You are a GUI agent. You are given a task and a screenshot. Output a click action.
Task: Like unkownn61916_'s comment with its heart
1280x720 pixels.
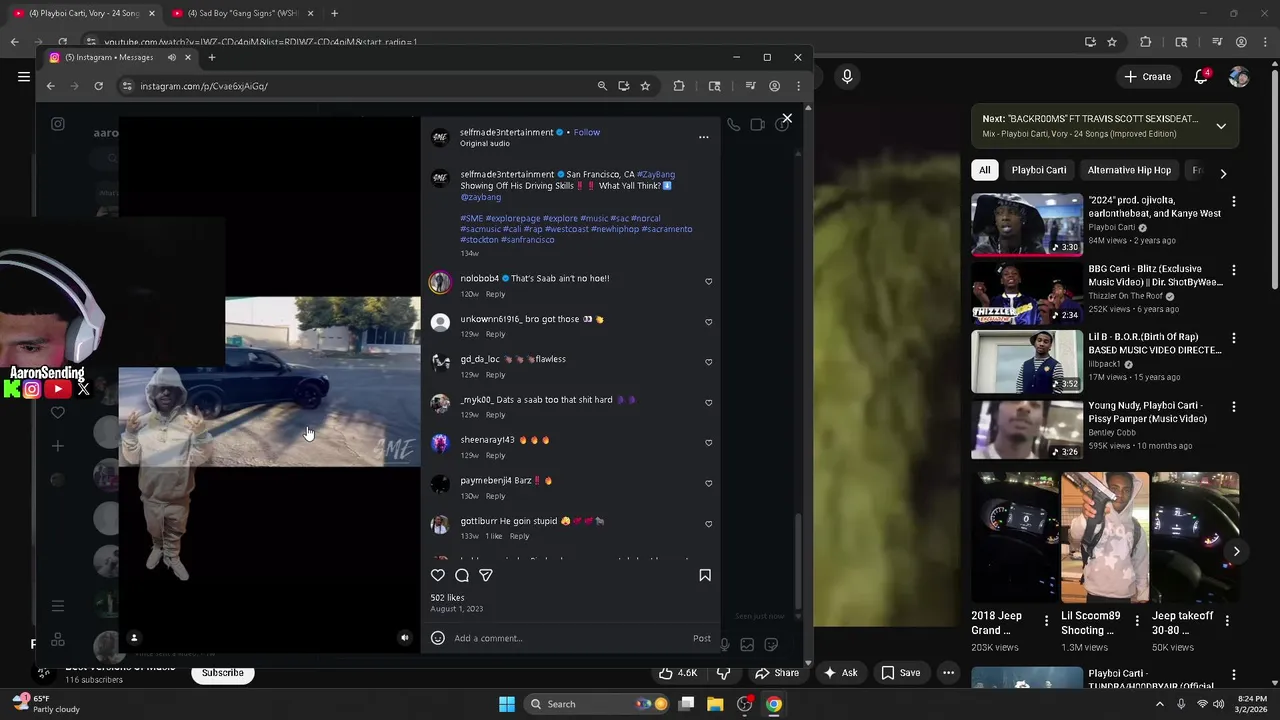(x=709, y=322)
